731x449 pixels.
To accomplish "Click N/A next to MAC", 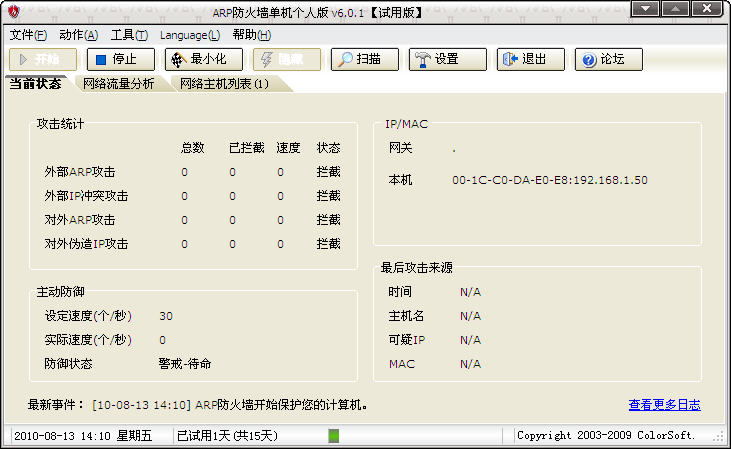I will pos(470,364).
